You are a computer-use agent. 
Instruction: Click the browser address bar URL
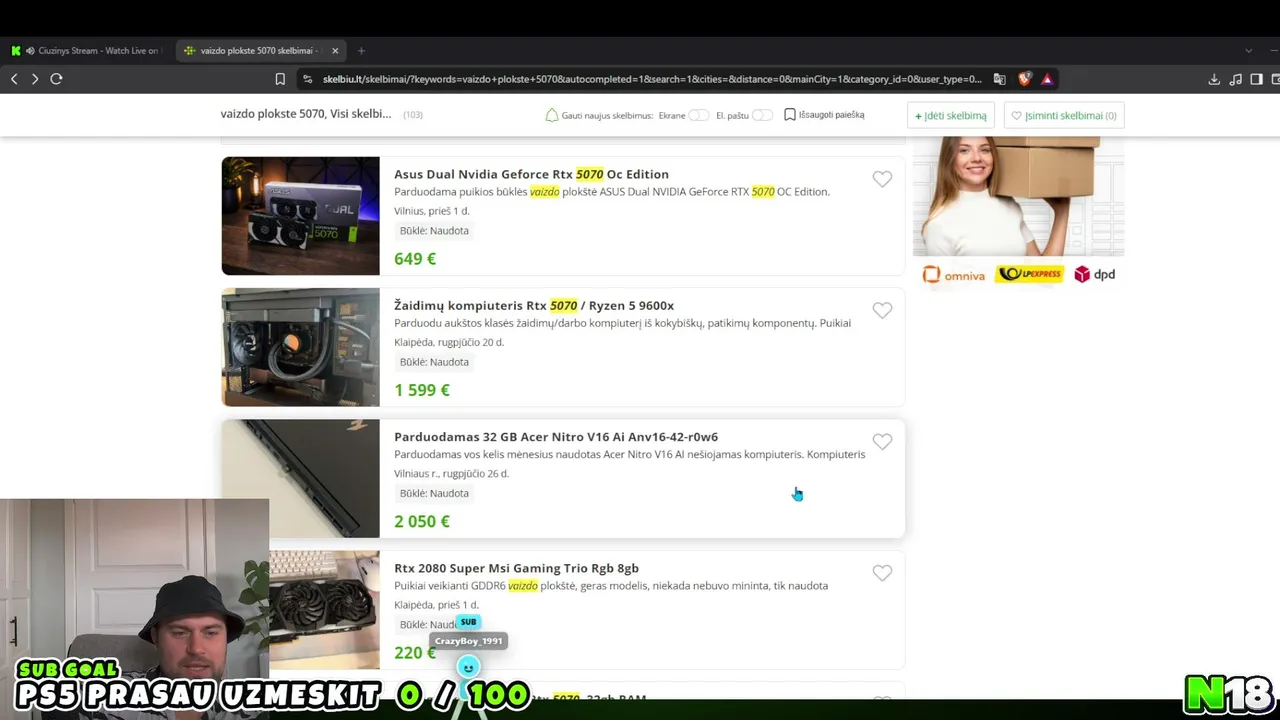pyautogui.click(x=652, y=79)
